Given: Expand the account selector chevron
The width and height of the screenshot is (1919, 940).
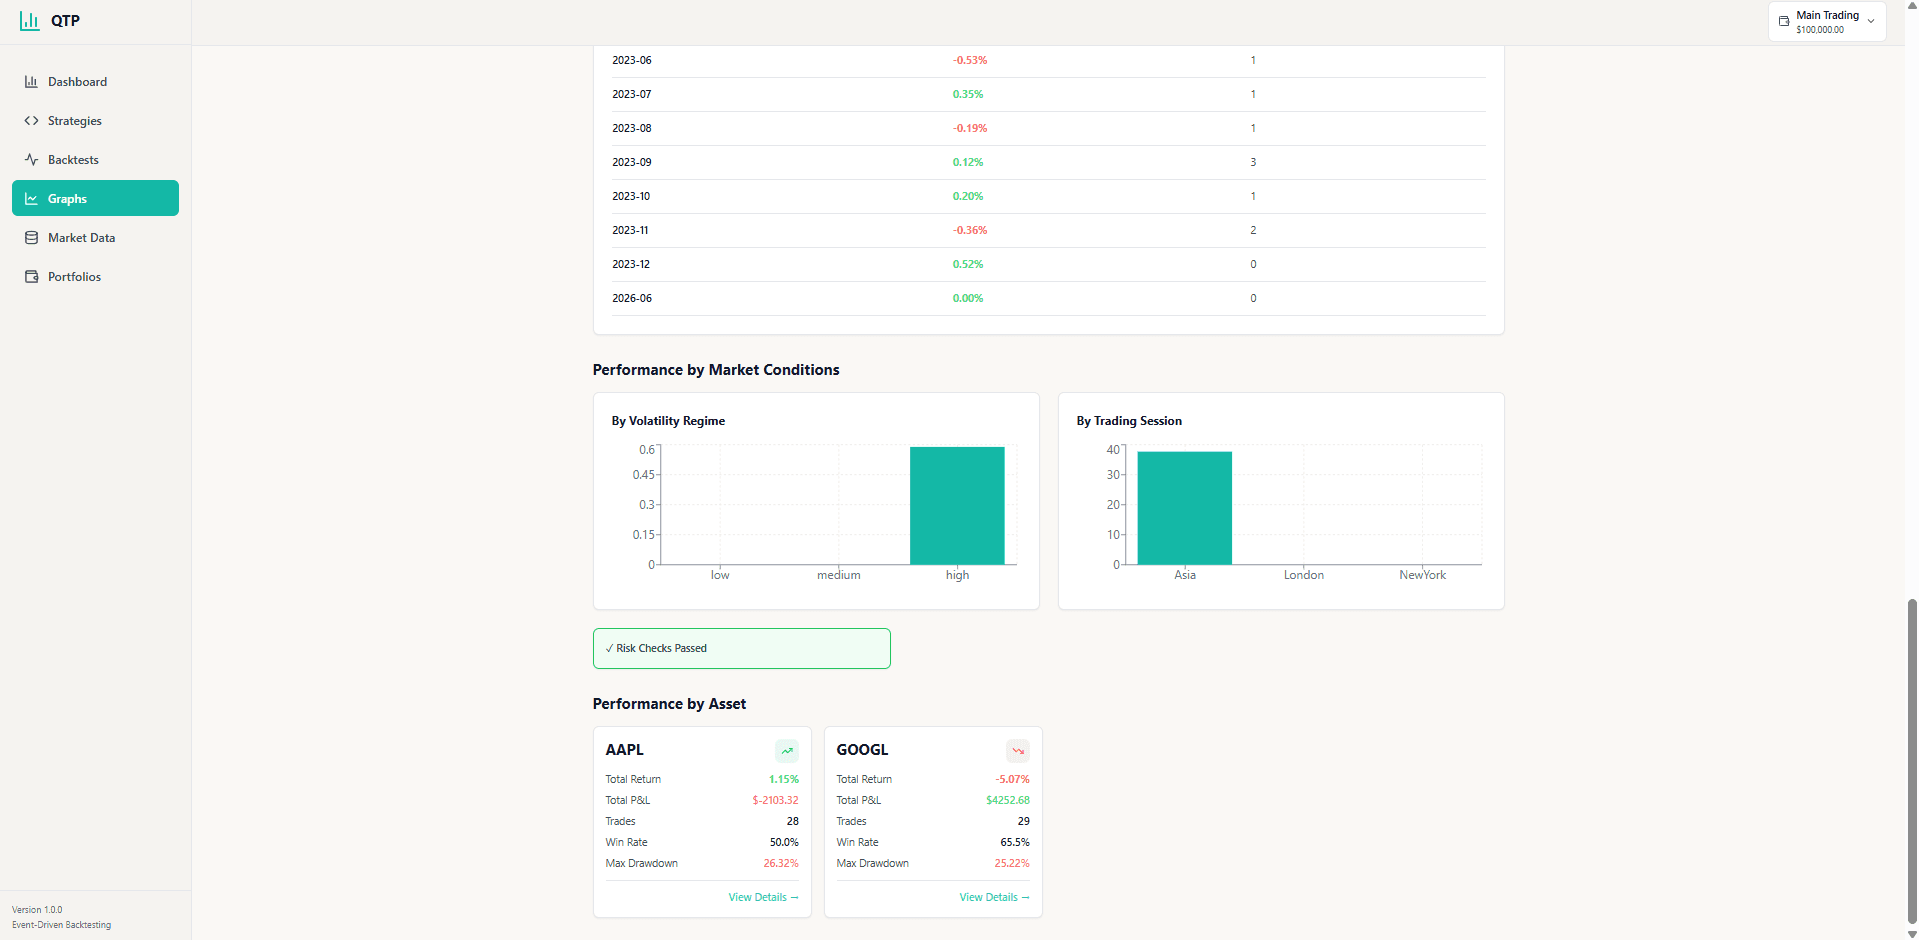Looking at the screenshot, I should (x=1871, y=21).
